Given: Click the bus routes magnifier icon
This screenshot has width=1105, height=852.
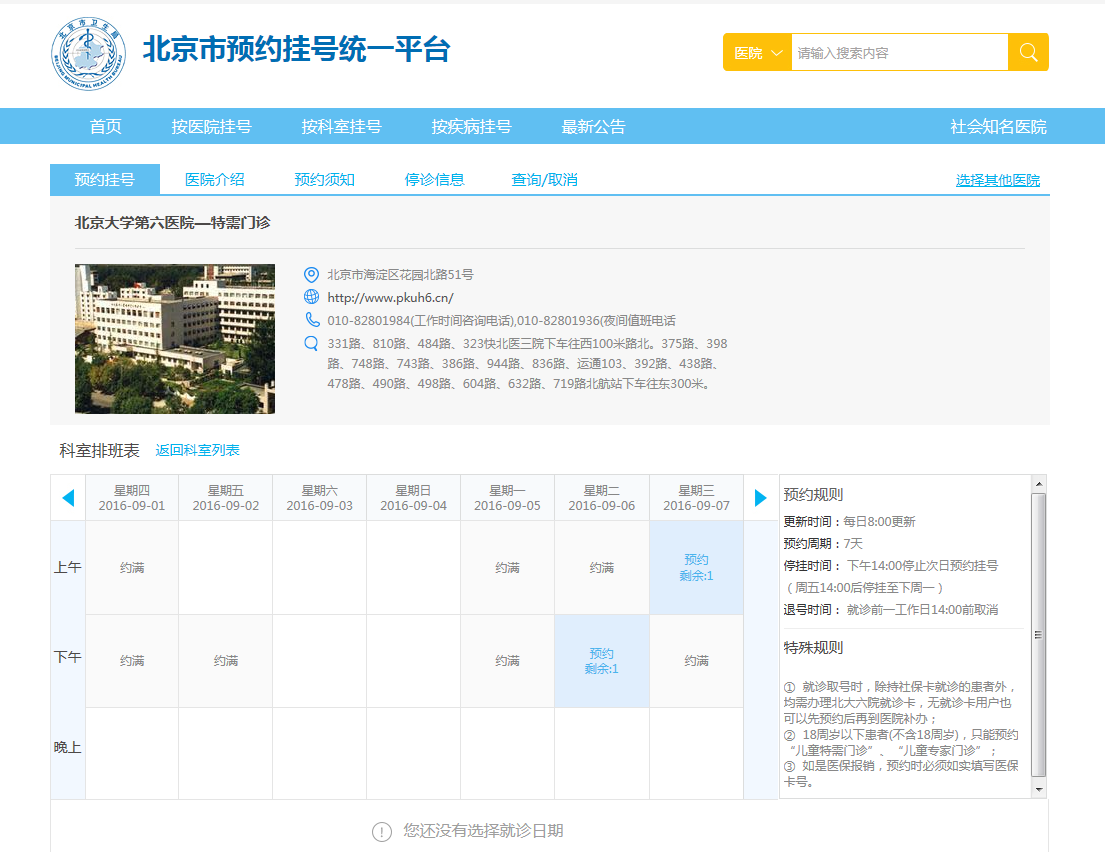Looking at the screenshot, I should (x=311, y=343).
